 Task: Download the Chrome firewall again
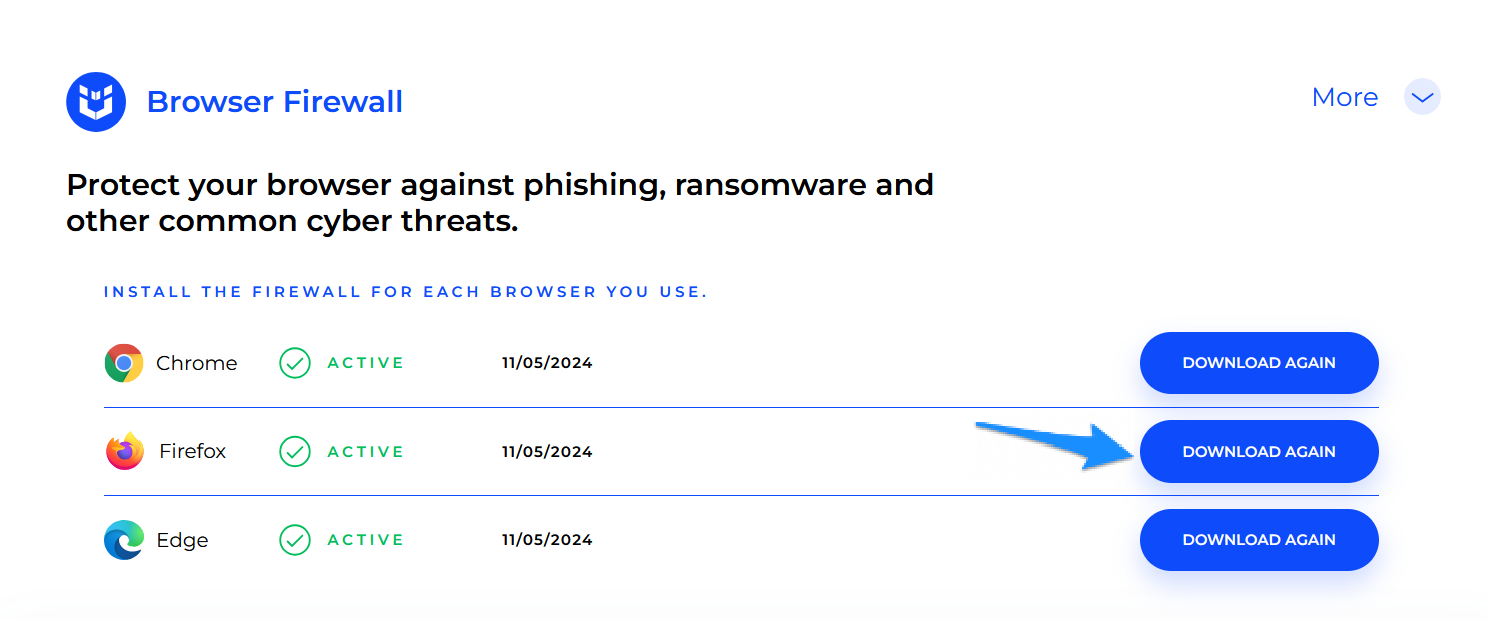pos(1259,363)
